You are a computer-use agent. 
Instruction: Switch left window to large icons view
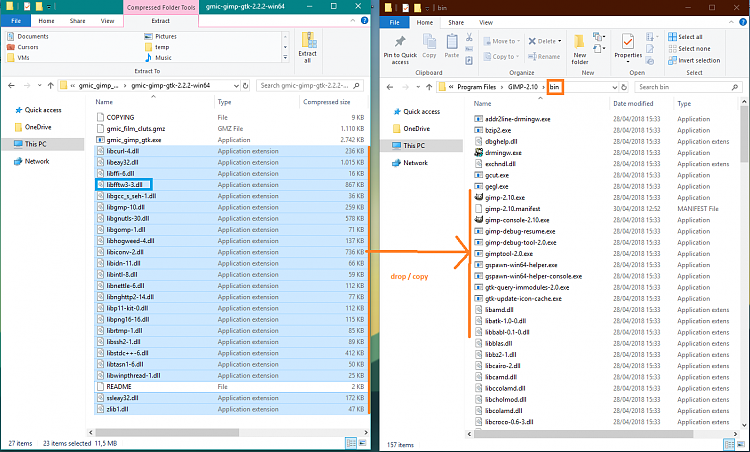[362, 443]
